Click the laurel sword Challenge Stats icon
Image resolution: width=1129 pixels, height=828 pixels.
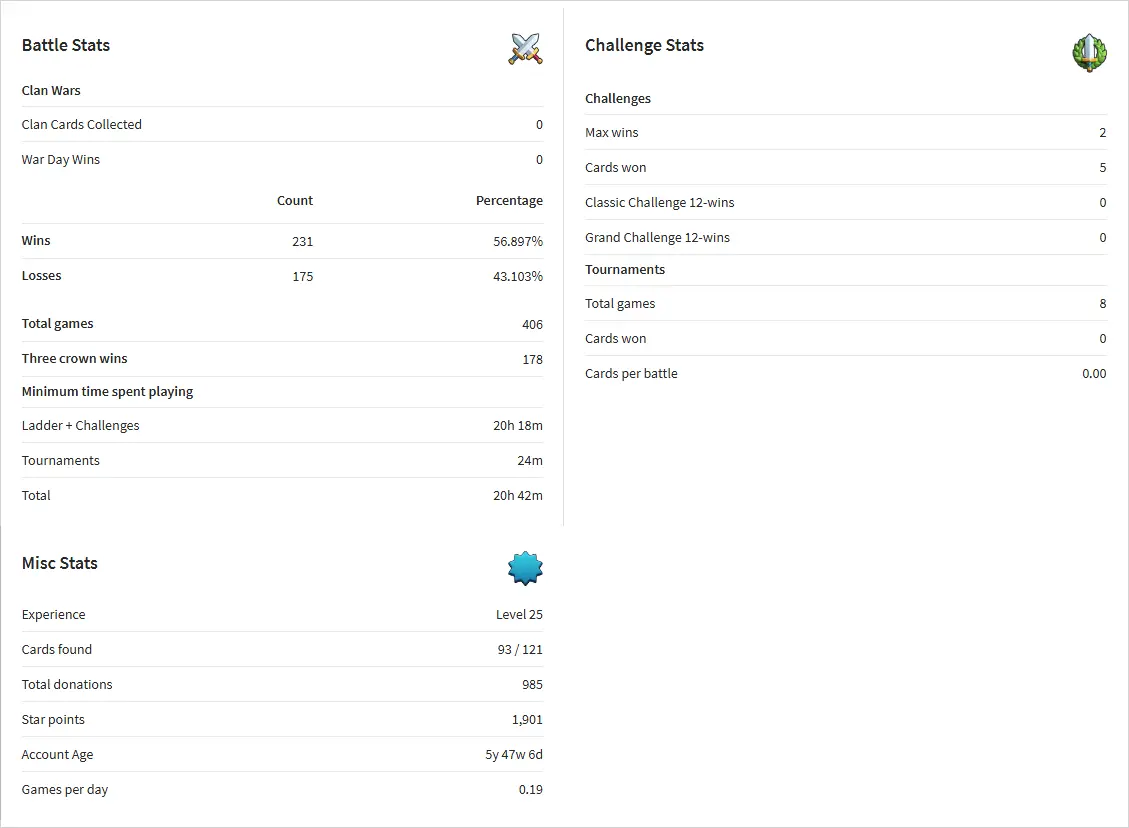point(1089,52)
